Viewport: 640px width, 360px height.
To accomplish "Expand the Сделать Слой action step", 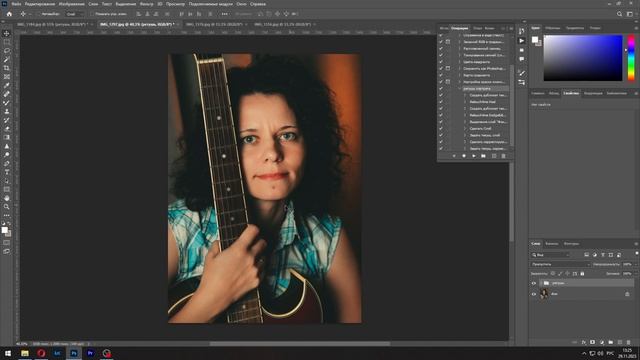I will pyautogui.click(x=465, y=129).
